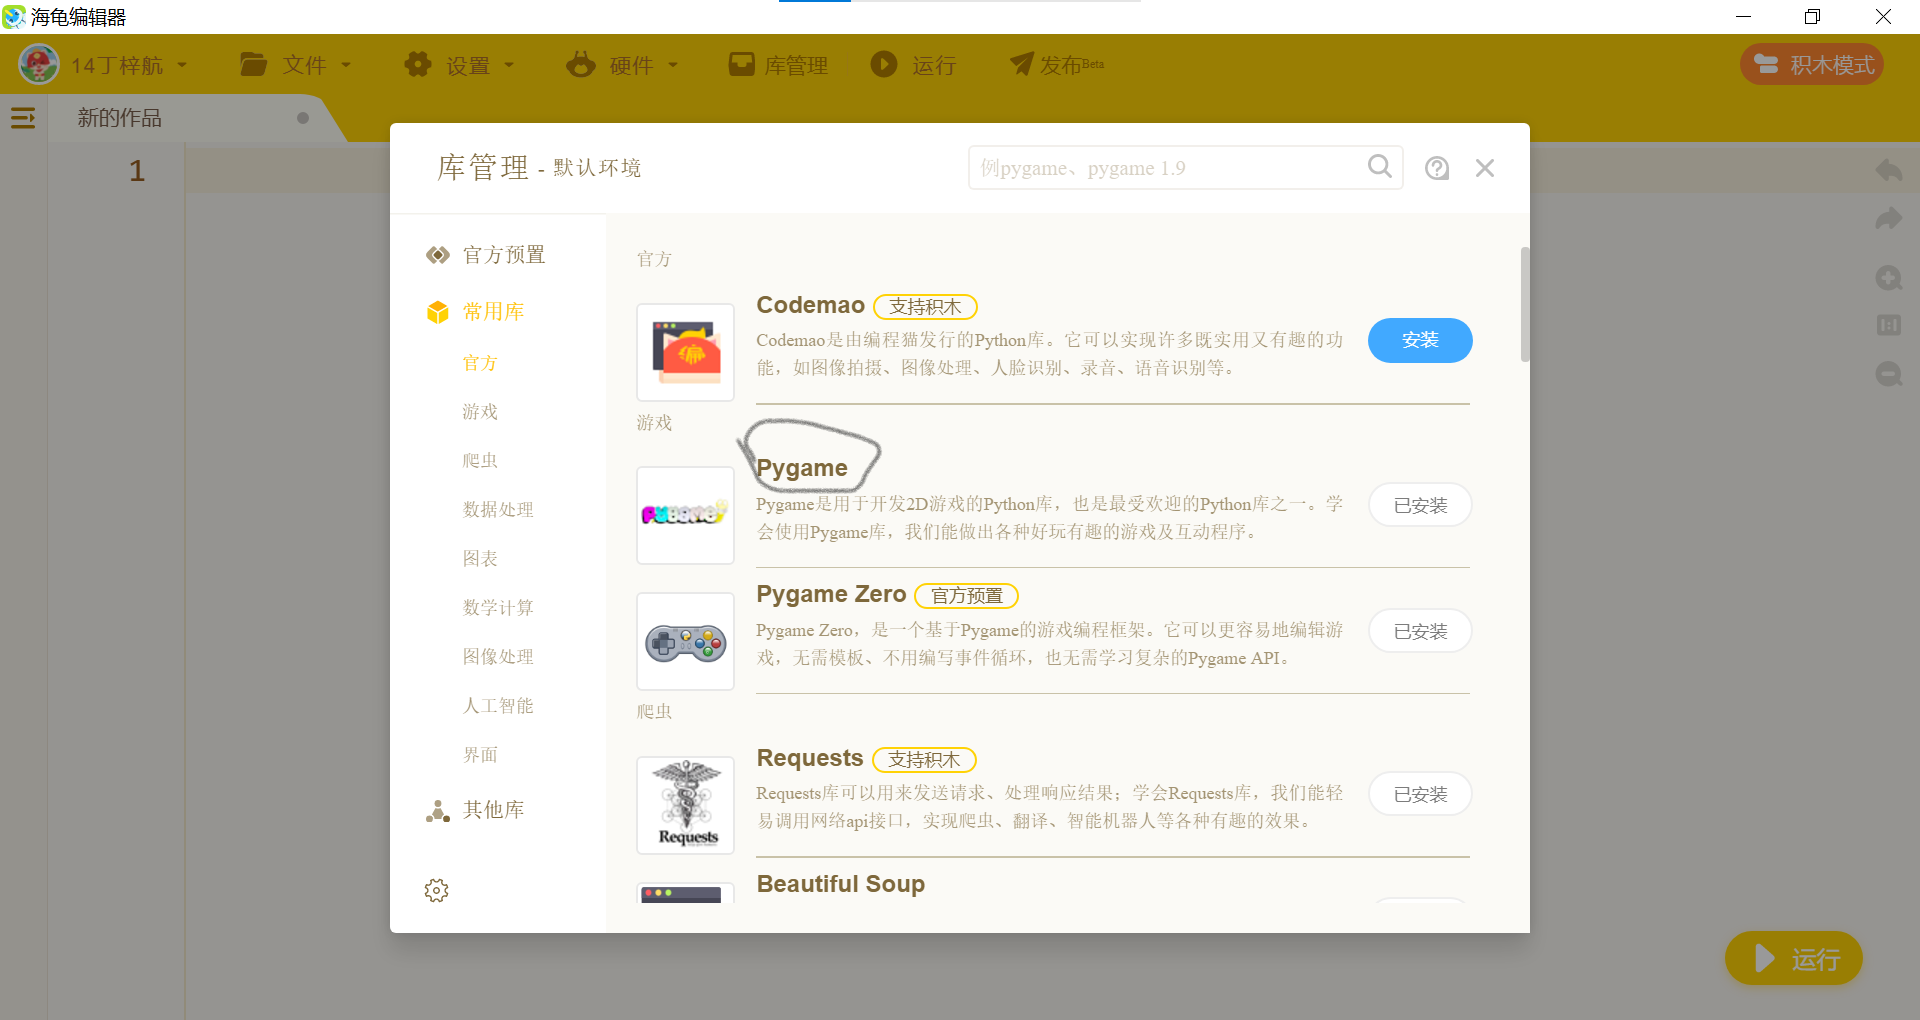Switch to 积木模式
This screenshot has height=1020, width=1920.
[x=1812, y=65]
